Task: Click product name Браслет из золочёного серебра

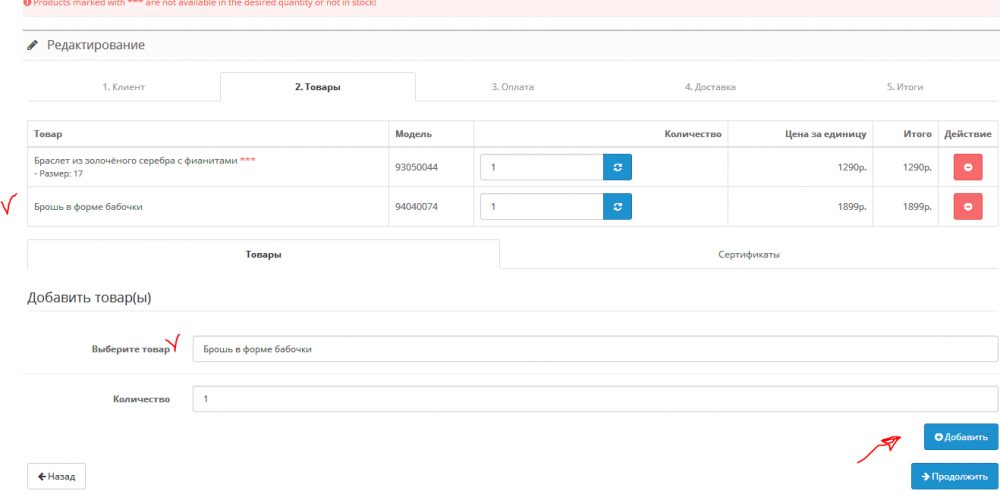Action: pyautogui.click(x=136, y=160)
